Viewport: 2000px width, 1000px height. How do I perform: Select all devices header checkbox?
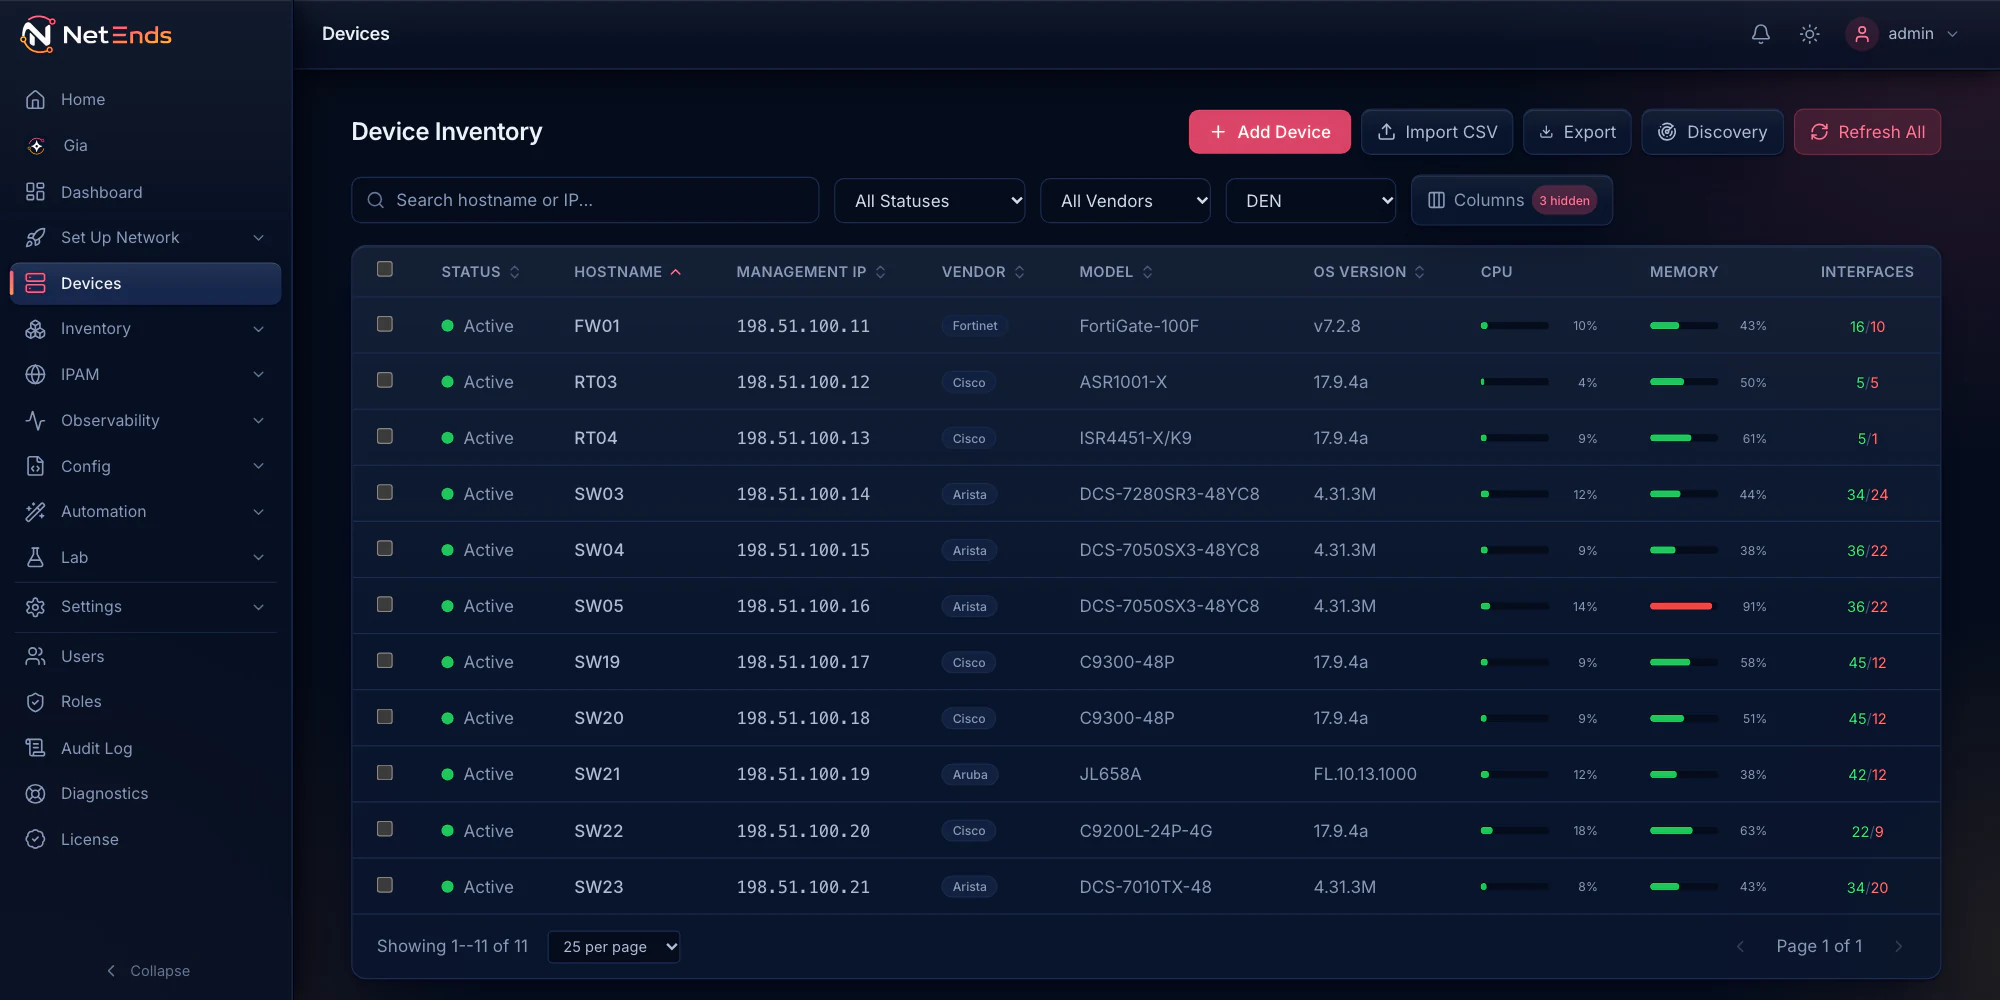point(385,269)
